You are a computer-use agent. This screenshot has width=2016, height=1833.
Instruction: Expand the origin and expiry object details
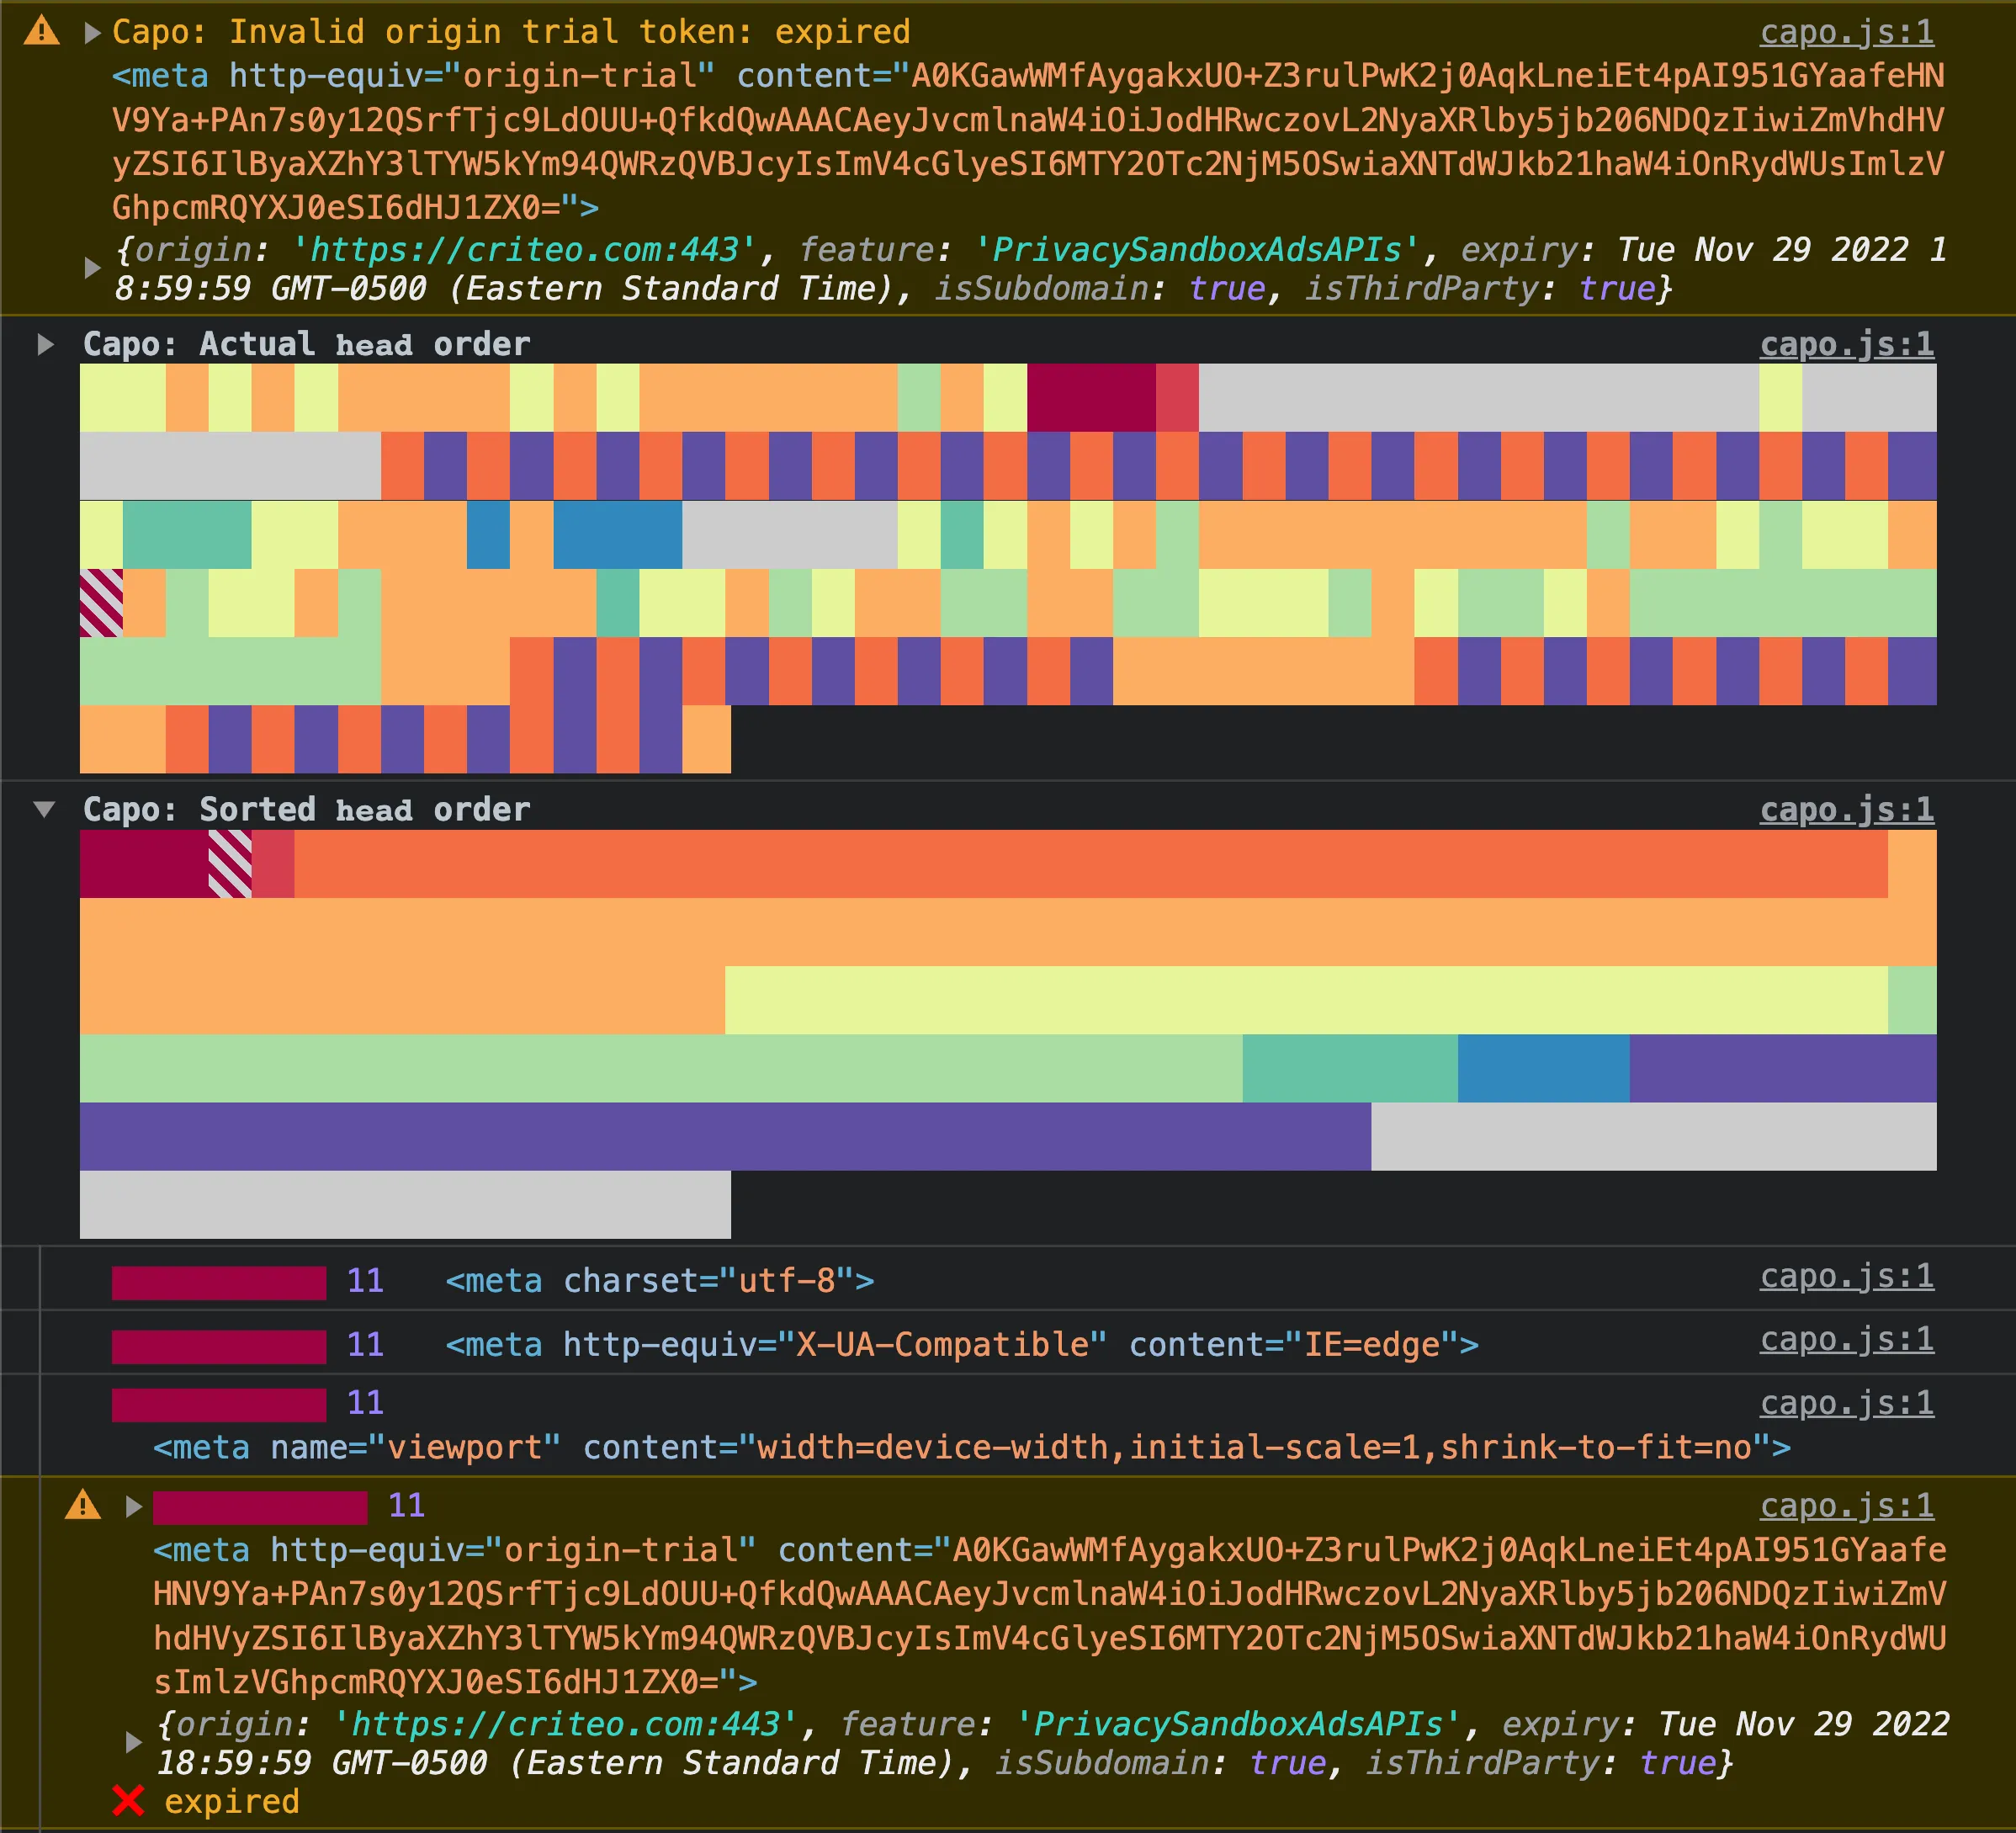click(x=94, y=266)
